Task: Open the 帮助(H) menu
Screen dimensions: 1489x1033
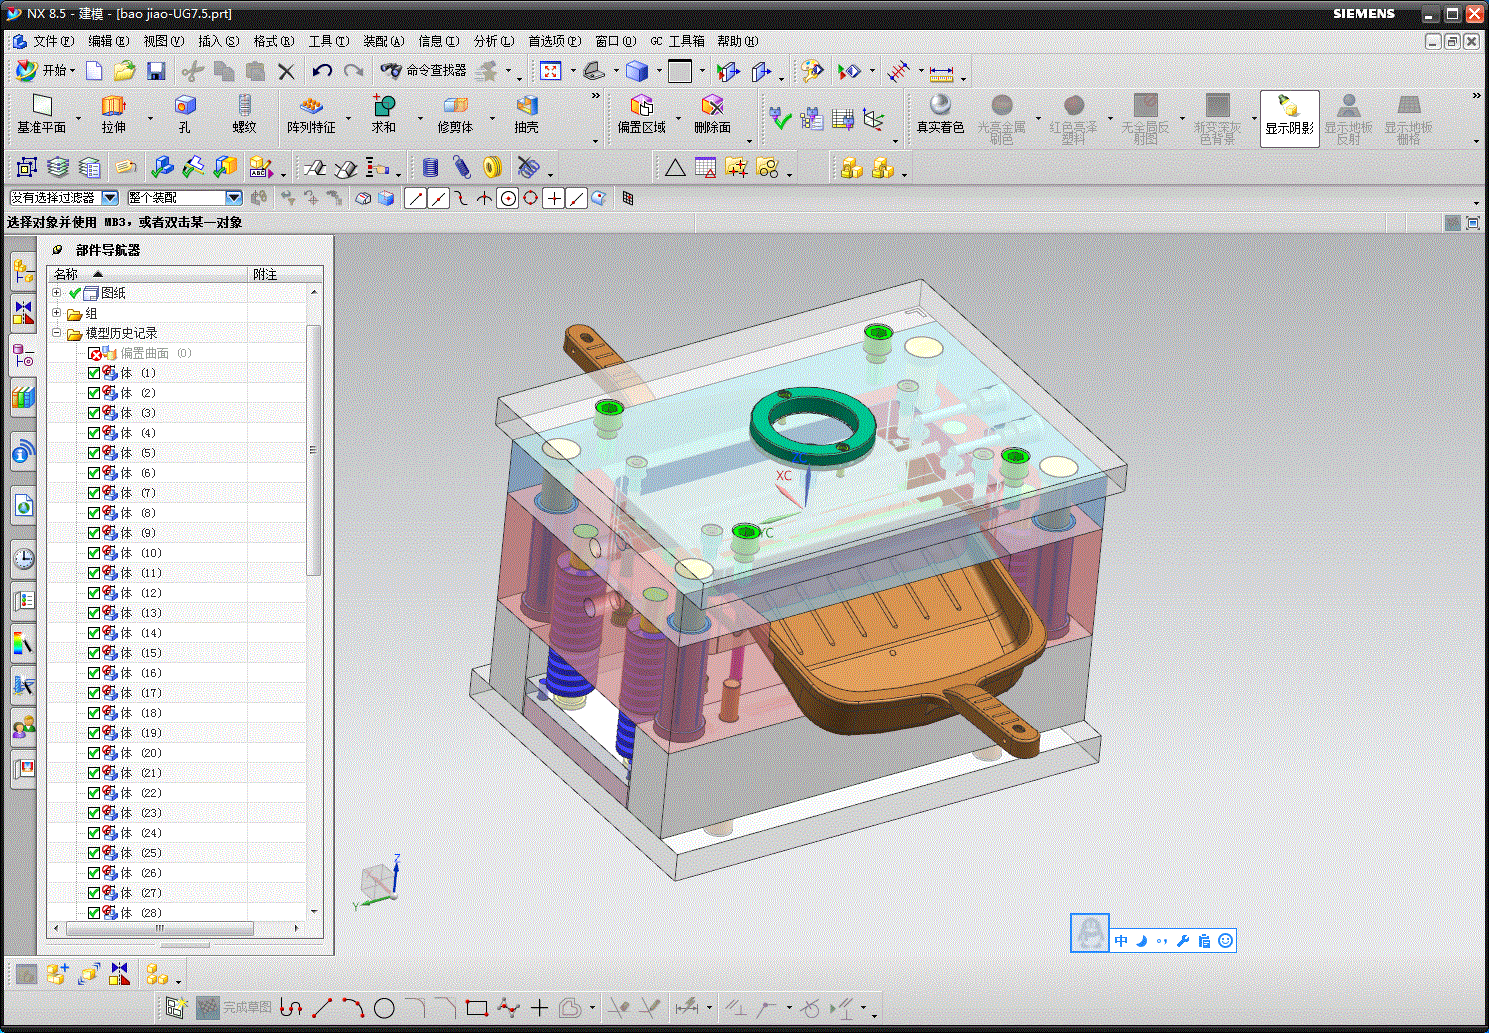Action: coord(737,41)
